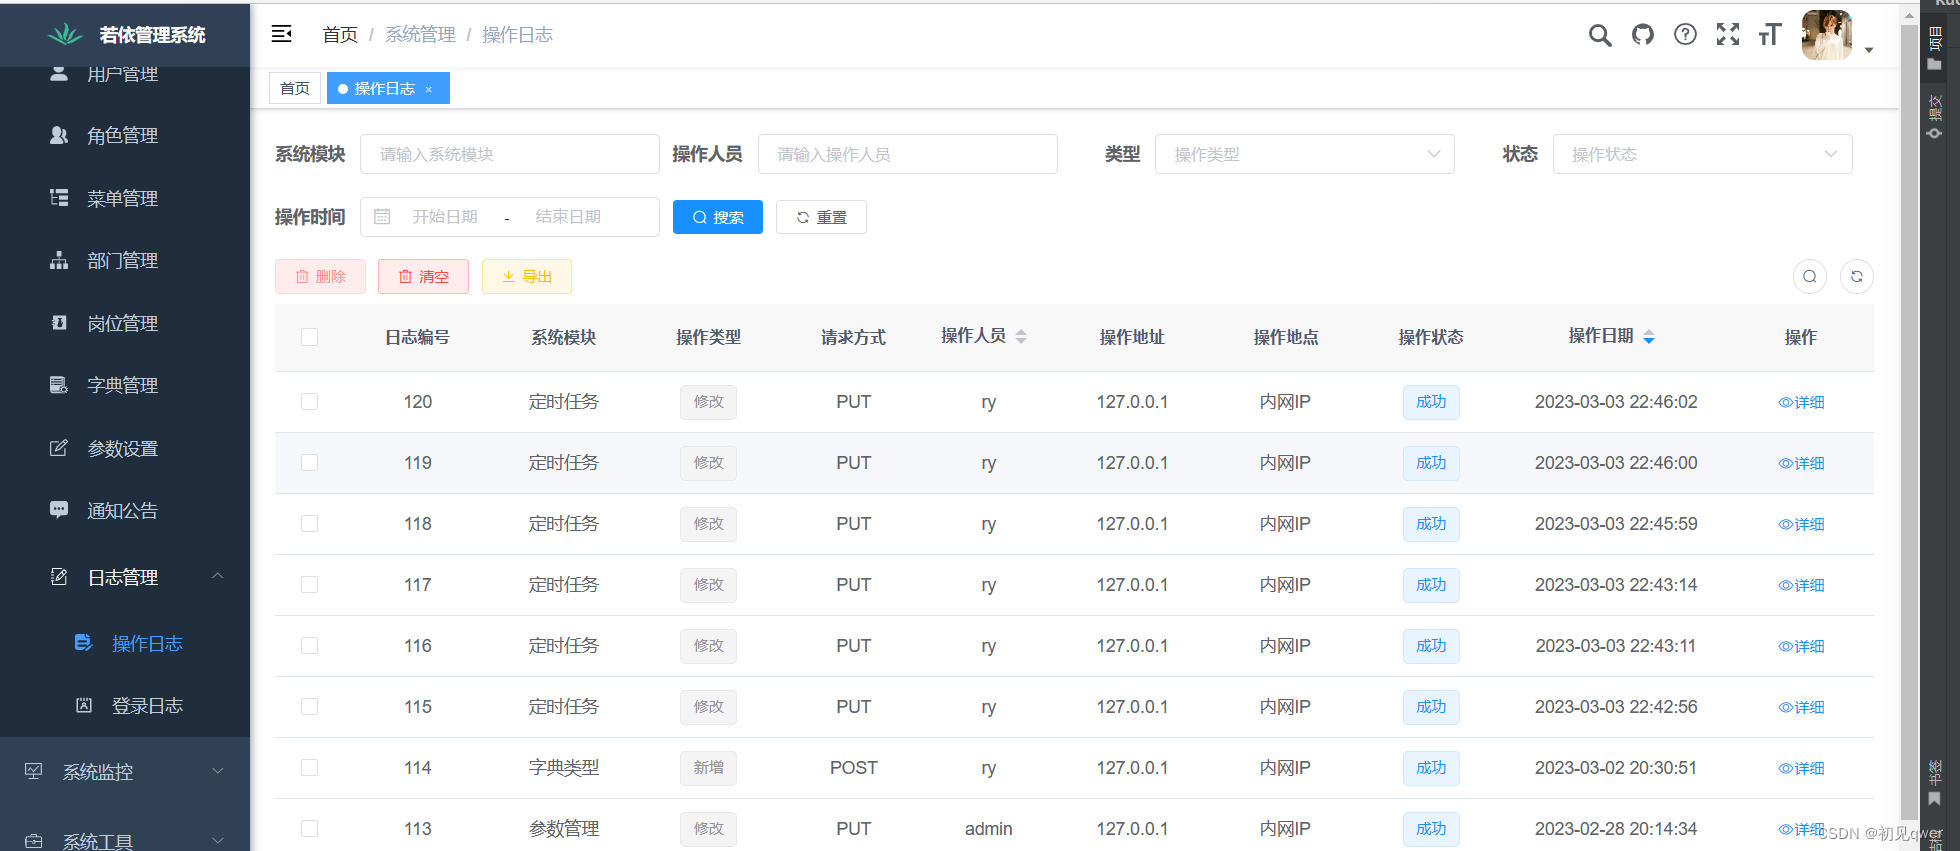Click the 系统监控 monitor icon
The image size is (1960, 851).
click(34, 771)
